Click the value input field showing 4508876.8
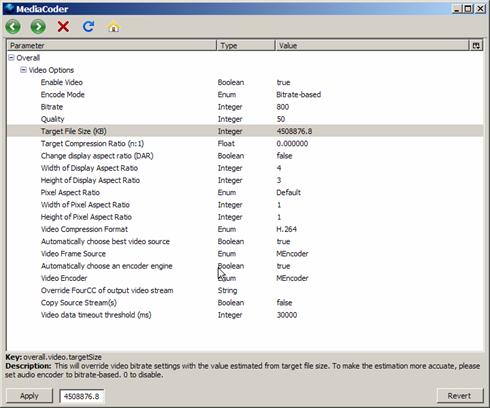The width and height of the screenshot is (490, 408). coord(82,396)
